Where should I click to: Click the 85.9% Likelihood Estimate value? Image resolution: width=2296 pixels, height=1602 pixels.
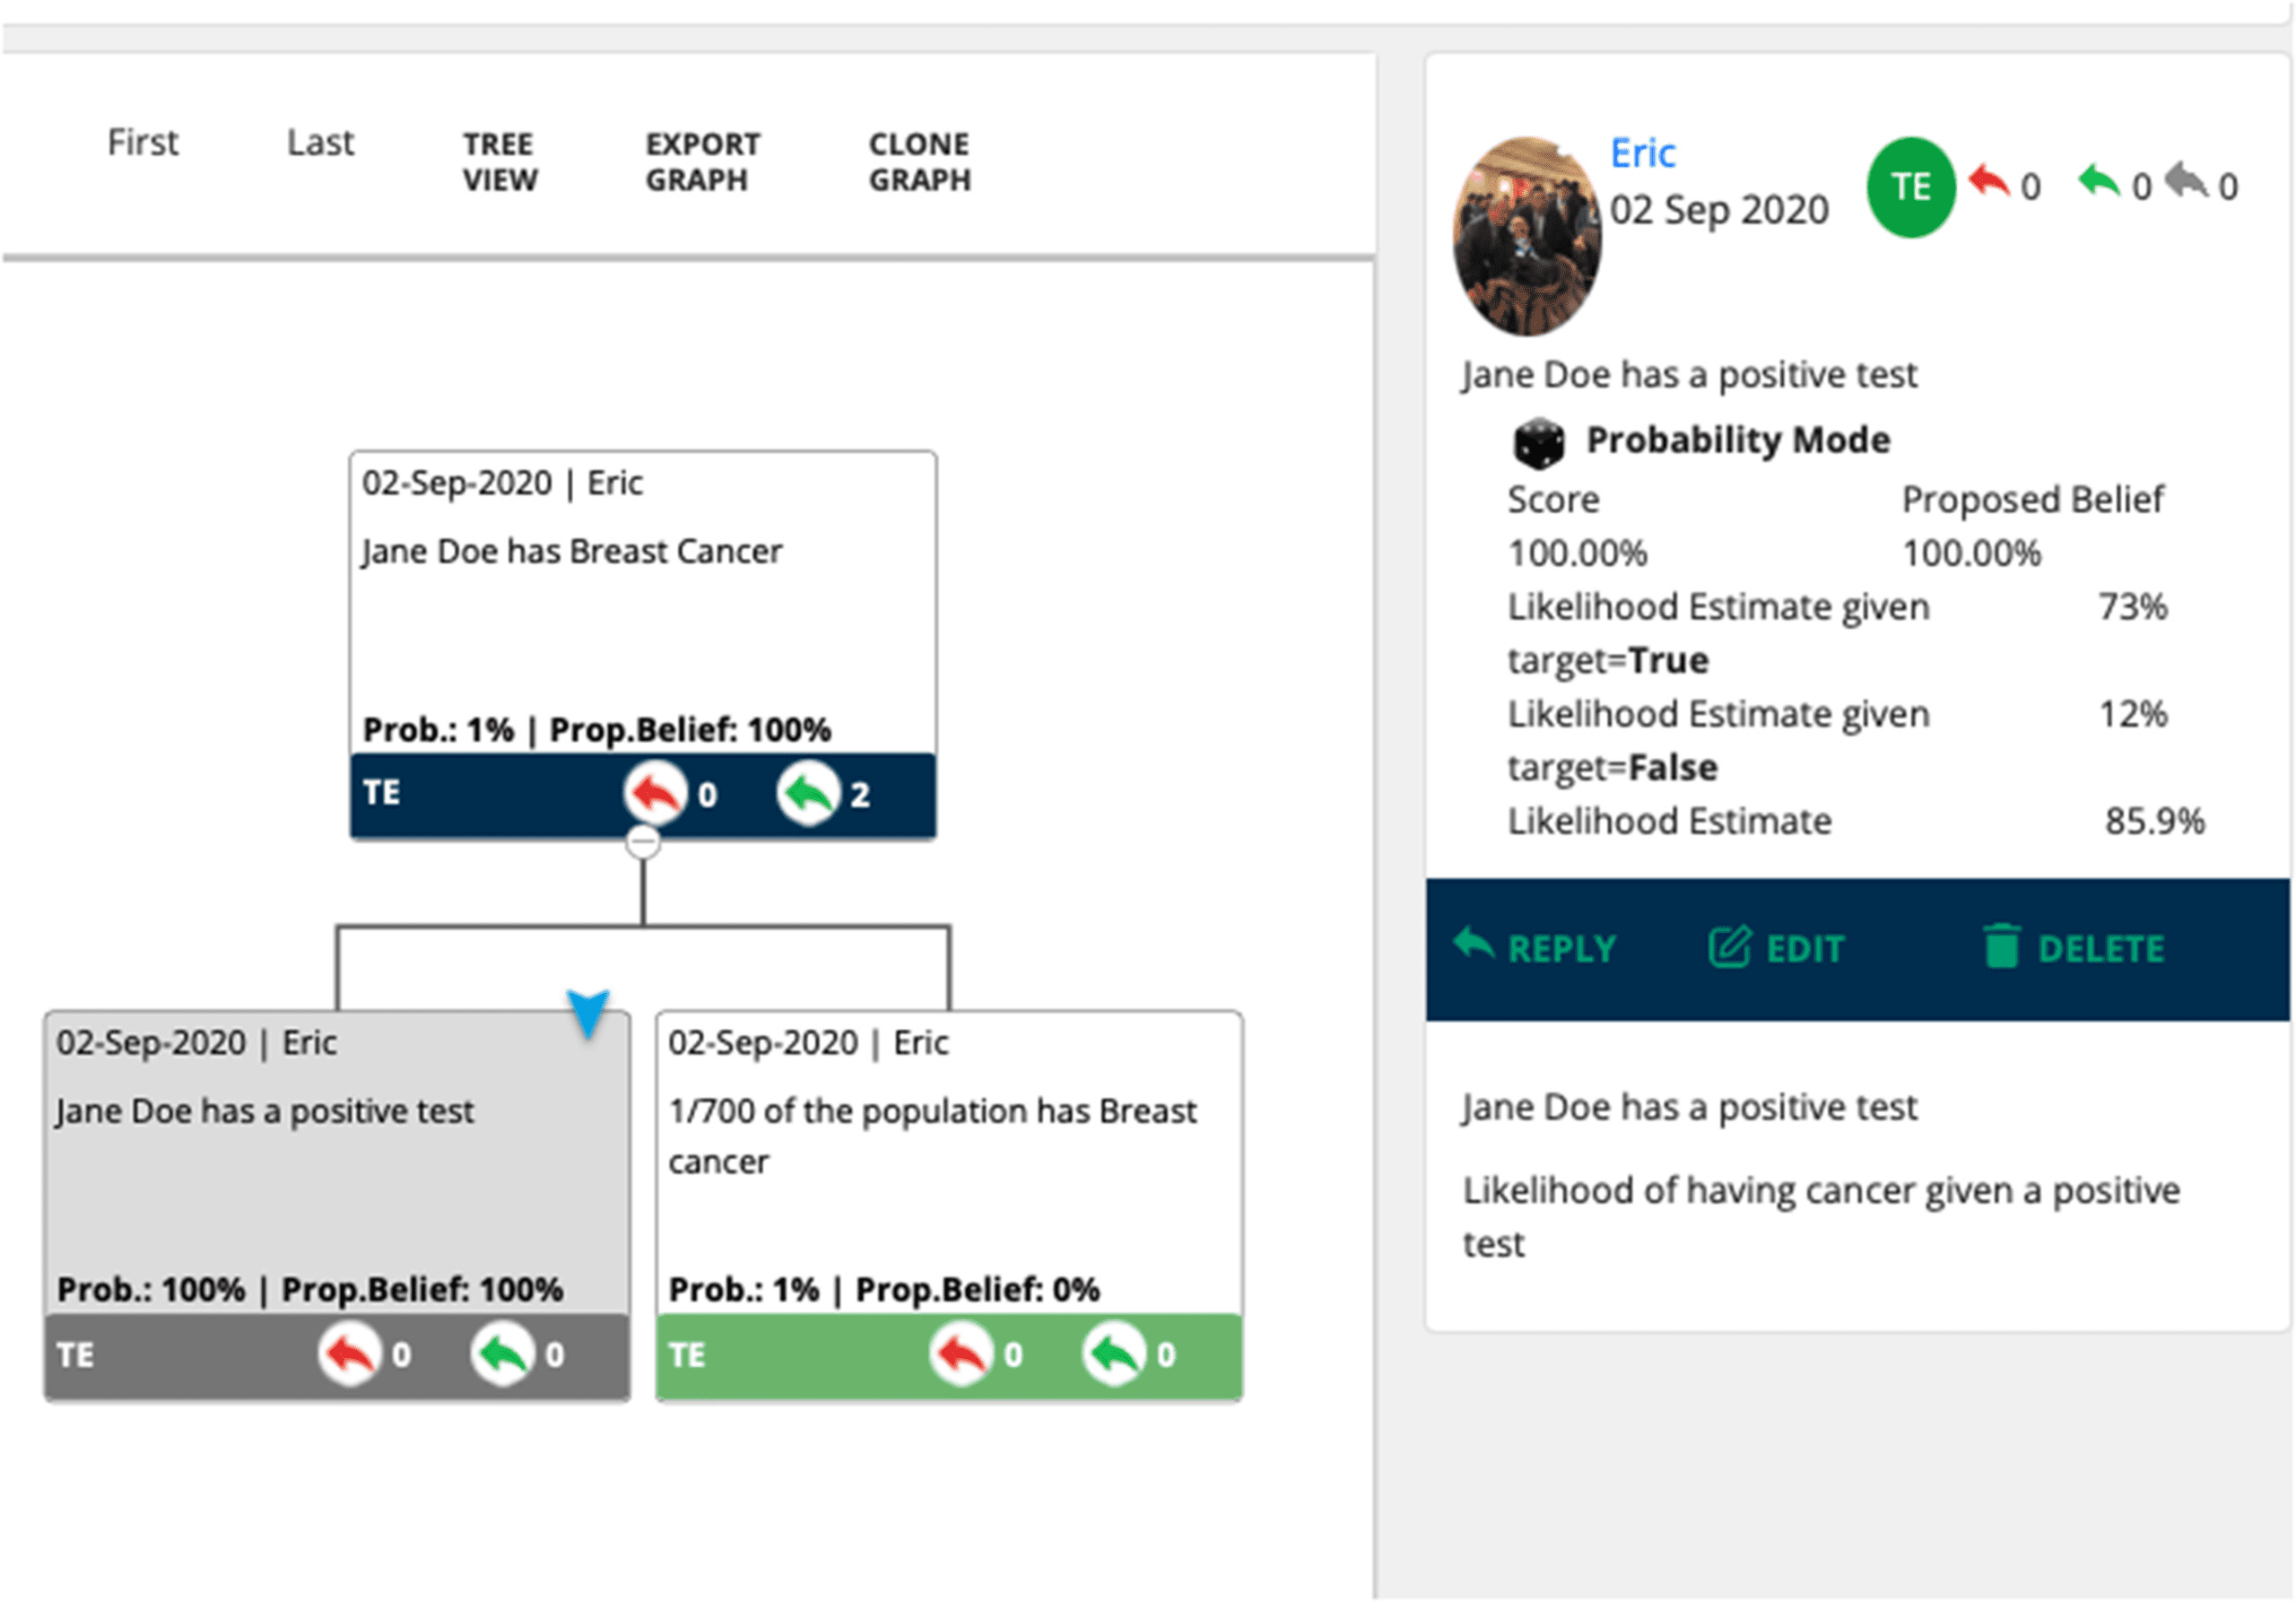point(2155,821)
